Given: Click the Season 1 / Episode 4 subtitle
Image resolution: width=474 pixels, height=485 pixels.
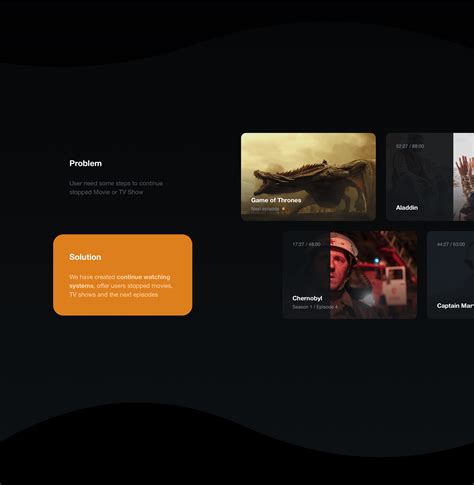Looking at the screenshot, I should click(x=315, y=307).
